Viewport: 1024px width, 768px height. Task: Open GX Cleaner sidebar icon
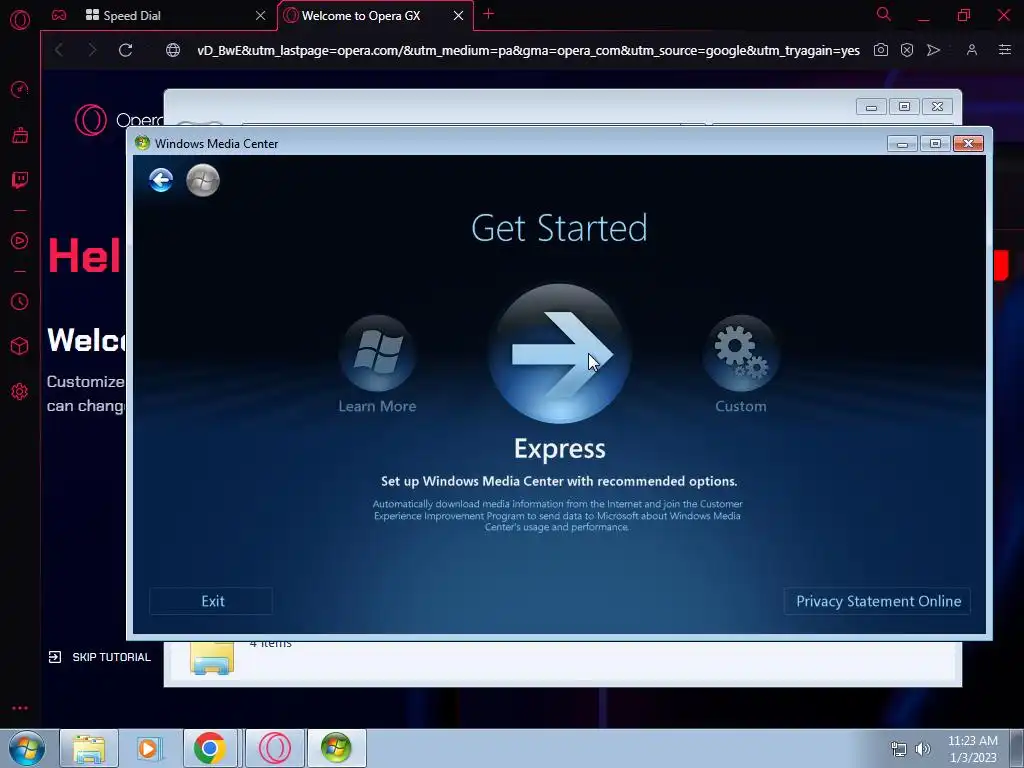20,135
